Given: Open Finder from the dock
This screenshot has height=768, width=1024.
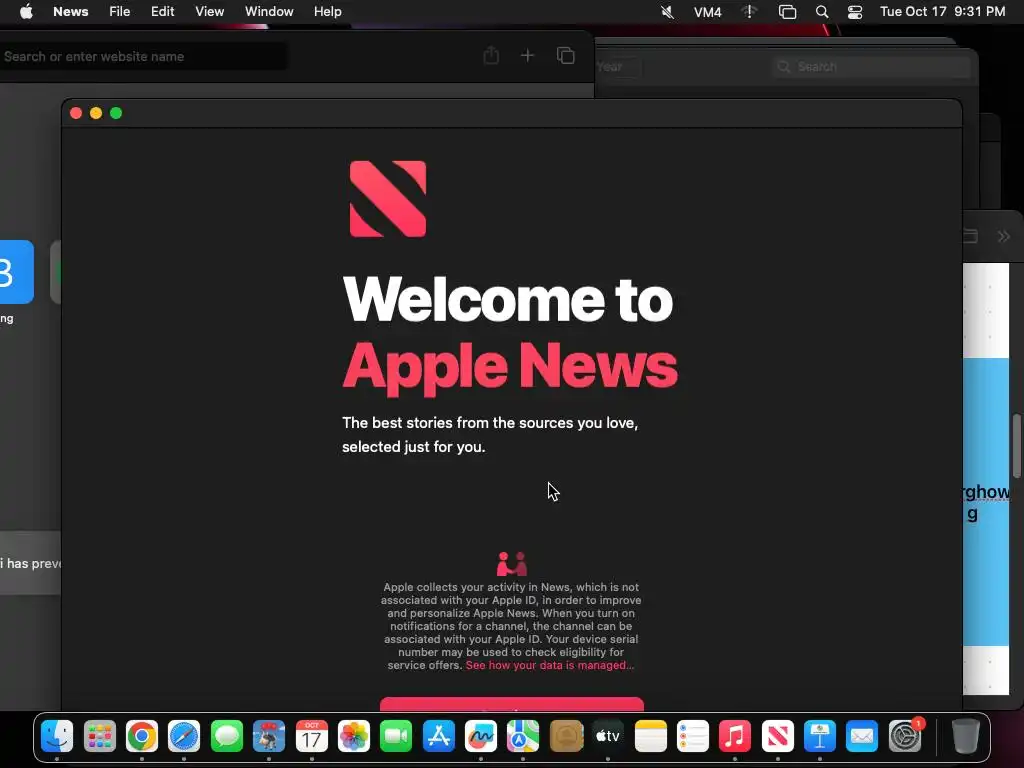Looking at the screenshot, I should point(57,737).
